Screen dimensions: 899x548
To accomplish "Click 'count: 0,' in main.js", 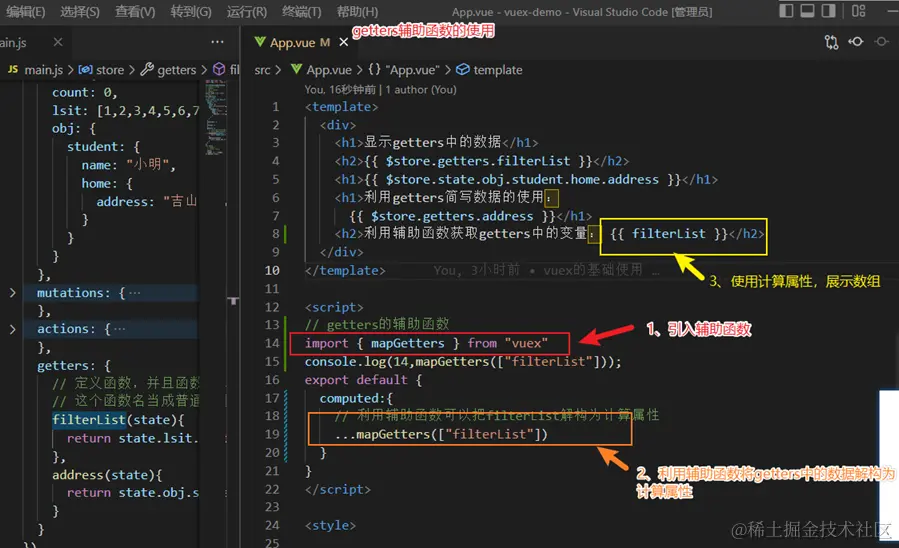I will tap(85, 92).
